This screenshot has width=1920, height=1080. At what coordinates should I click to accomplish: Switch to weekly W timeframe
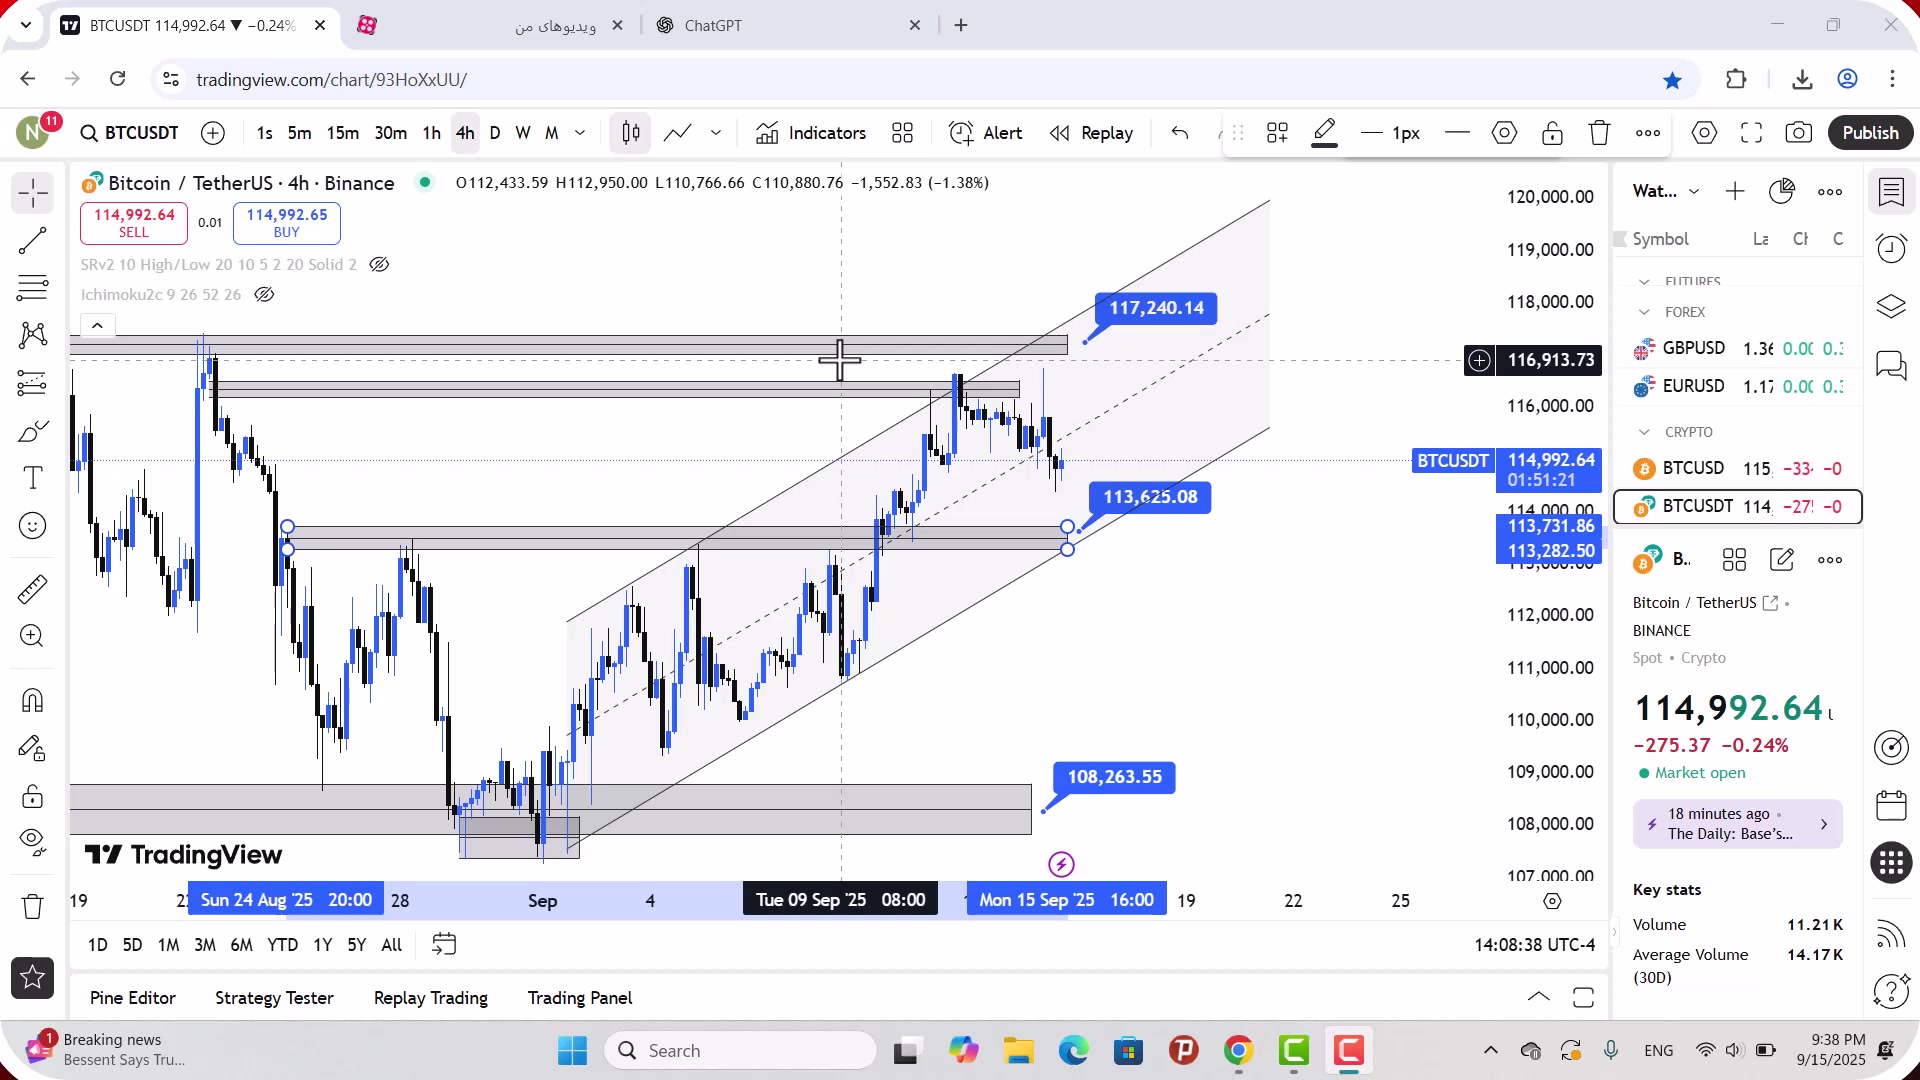point(523,133)
